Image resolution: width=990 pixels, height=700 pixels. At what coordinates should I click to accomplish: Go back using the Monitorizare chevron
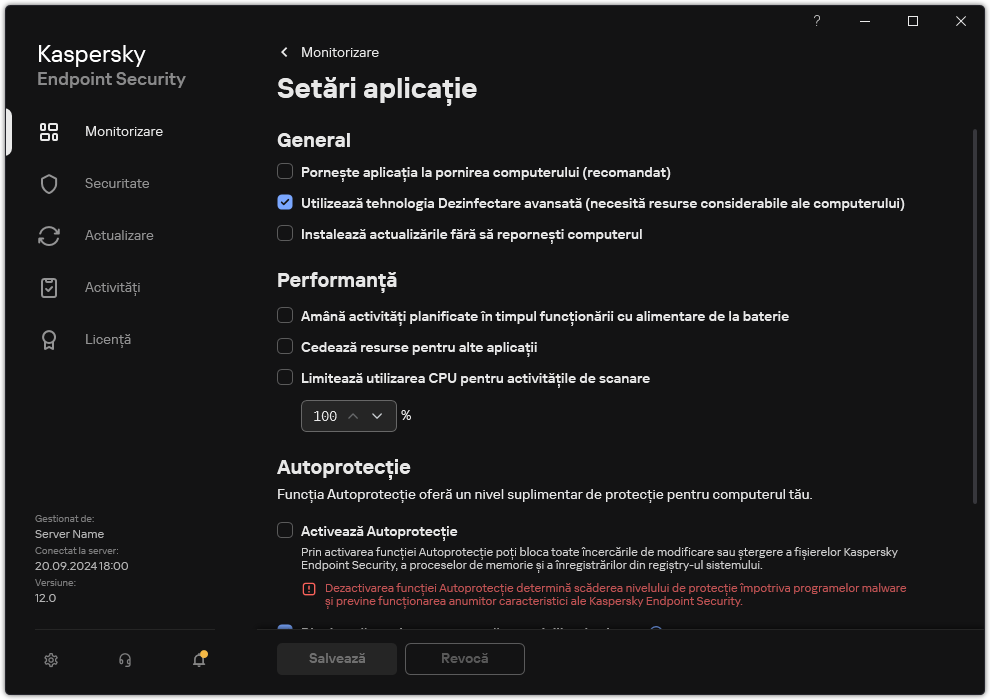[x=283, y=52]
